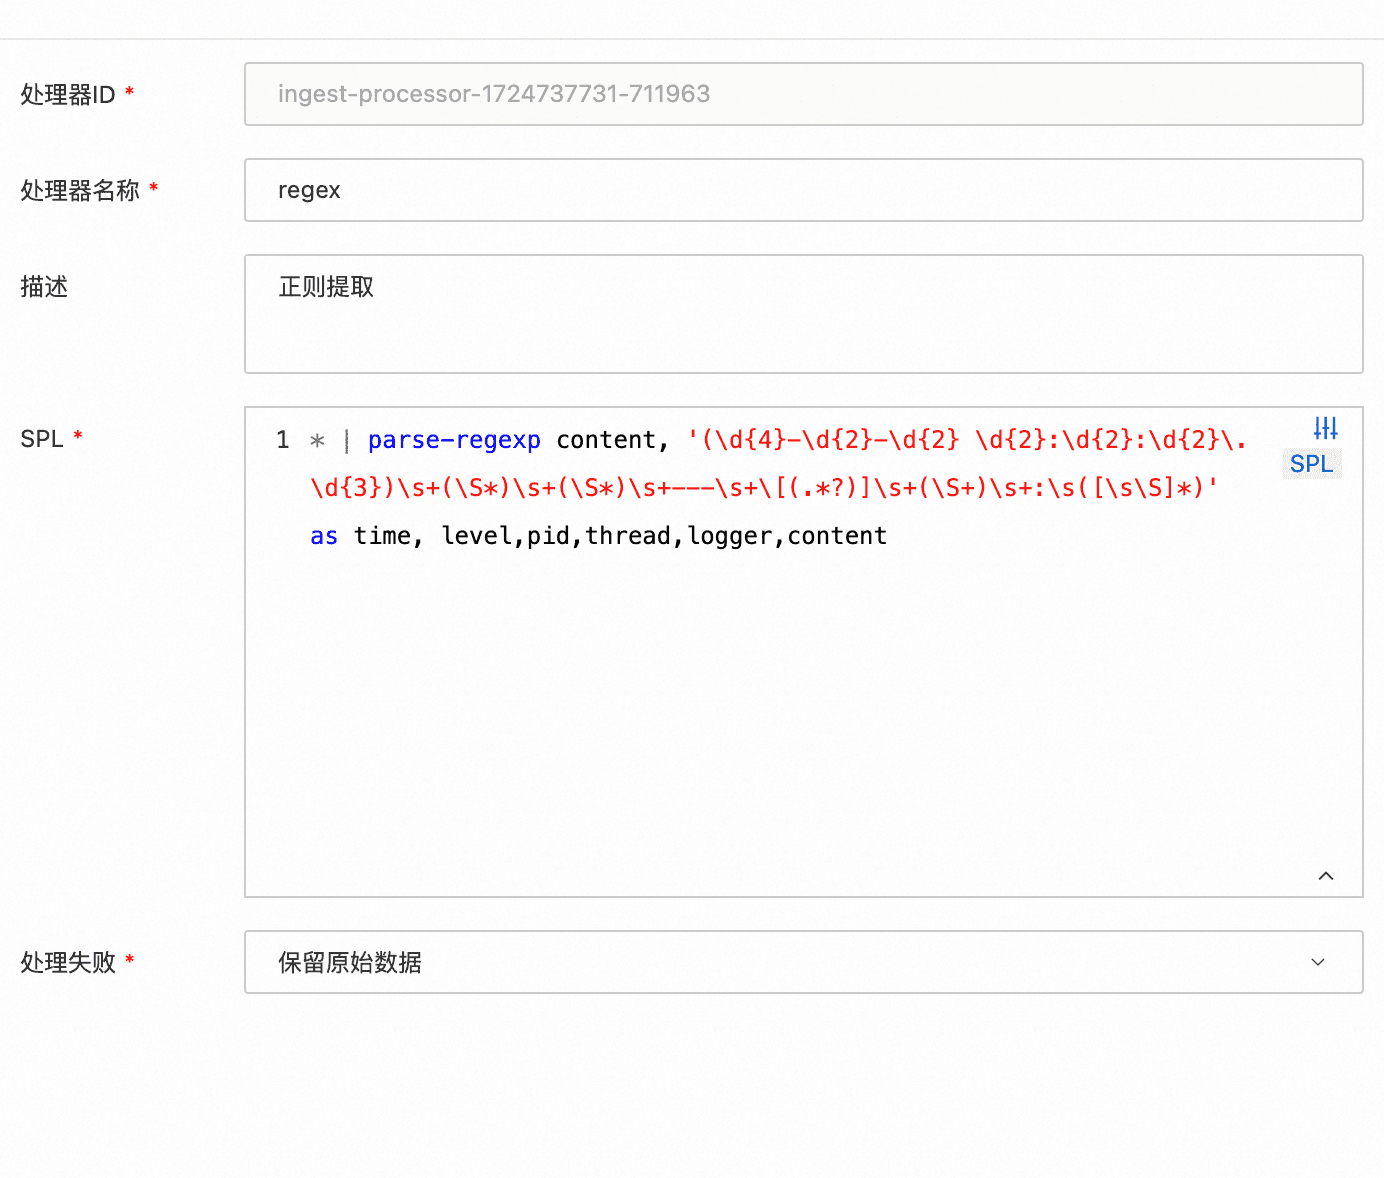Image resolution: width=1384 pixels, height=1178 pixels.
Task: Open the 处理失败 dropdown showing 保留原始数据
Action: [x=780, y=962]
